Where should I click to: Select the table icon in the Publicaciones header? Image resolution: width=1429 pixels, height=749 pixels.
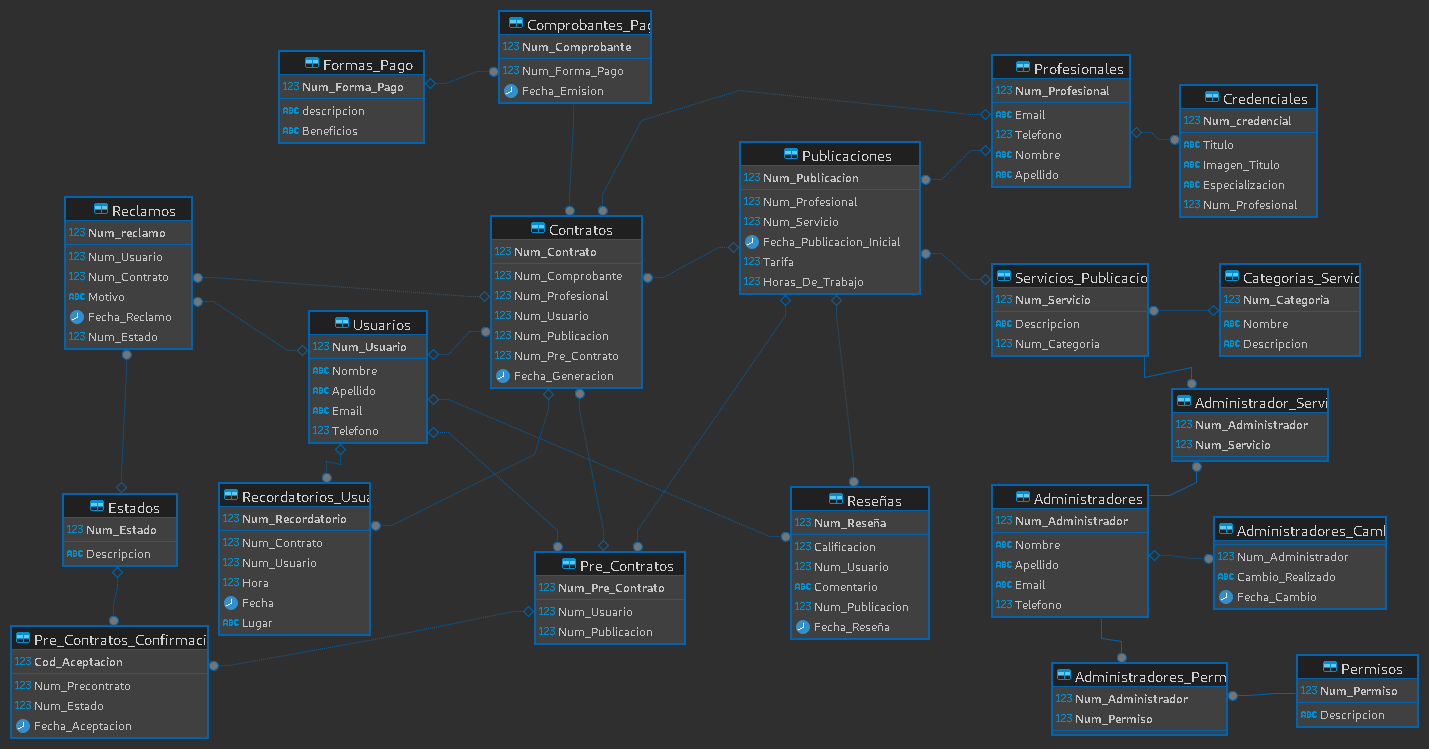(789, 154)
